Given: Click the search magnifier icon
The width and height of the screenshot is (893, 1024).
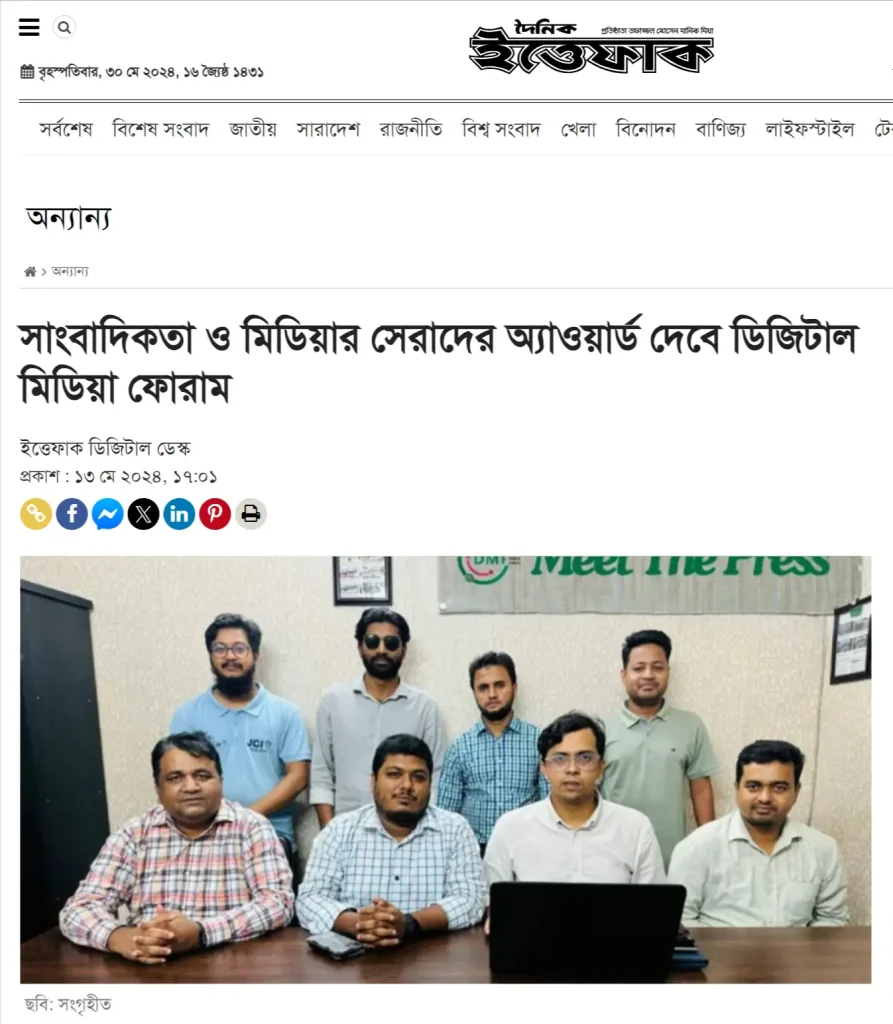Looking at the screenshot, I should [64, 27].
